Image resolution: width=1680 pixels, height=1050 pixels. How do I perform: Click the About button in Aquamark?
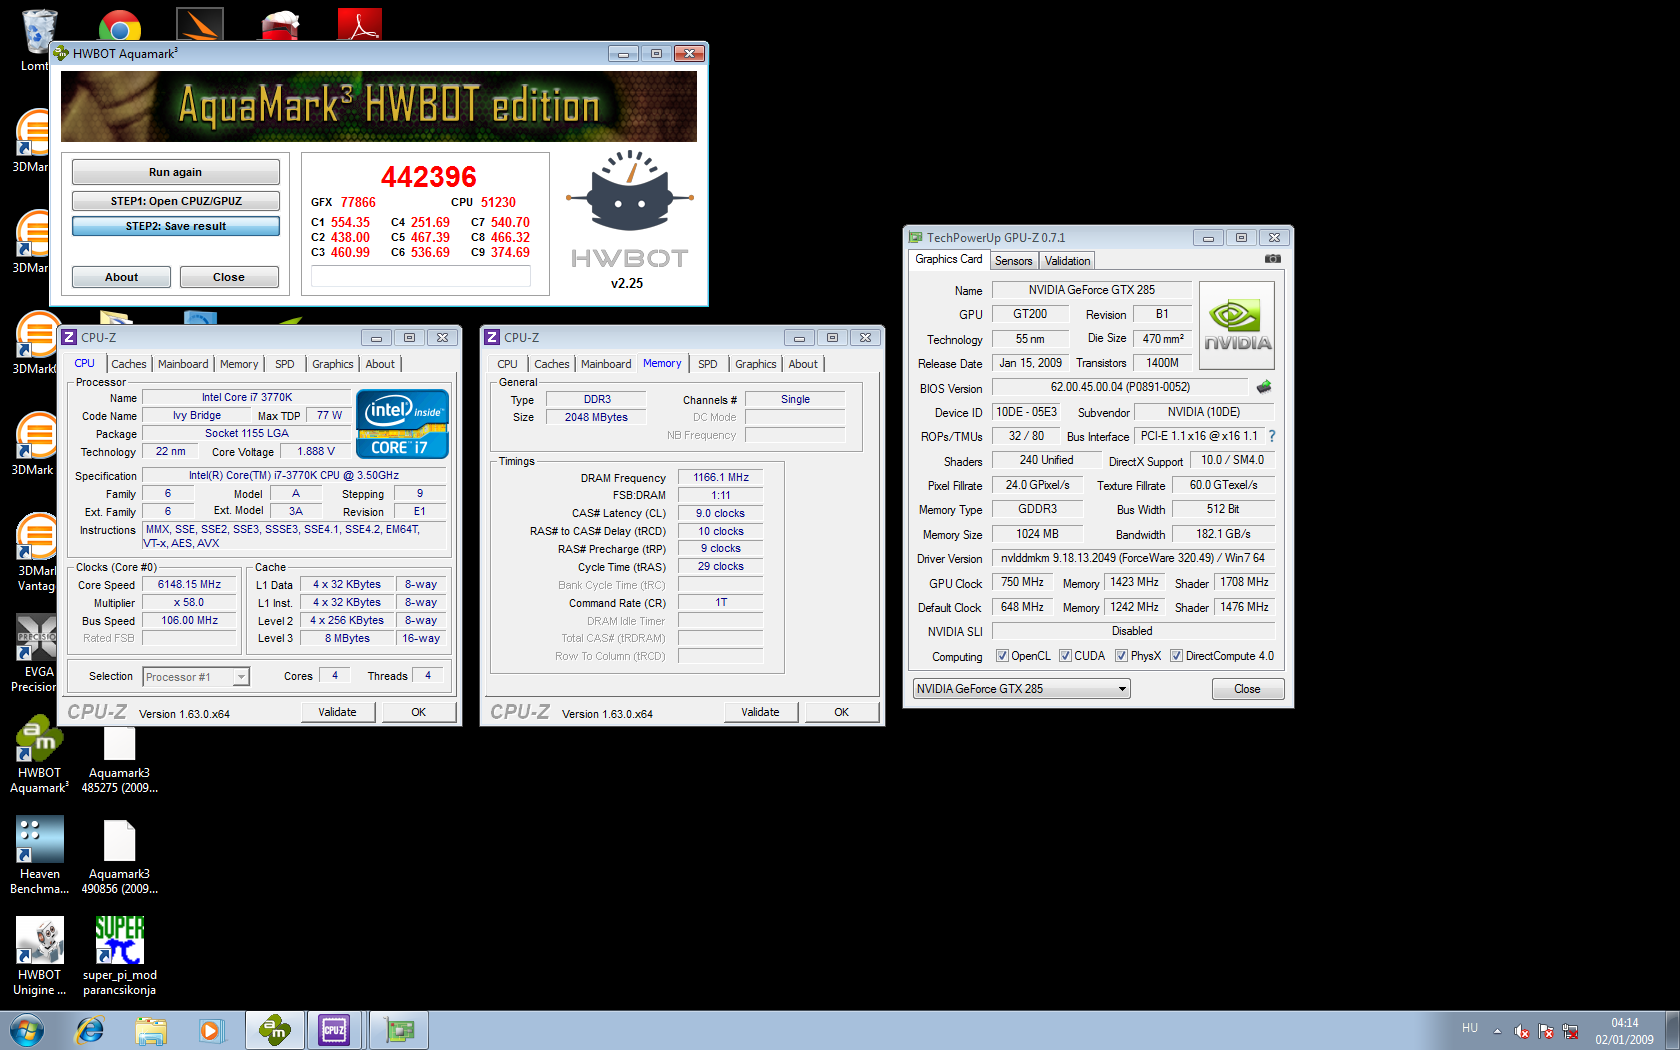click(121, 277)
